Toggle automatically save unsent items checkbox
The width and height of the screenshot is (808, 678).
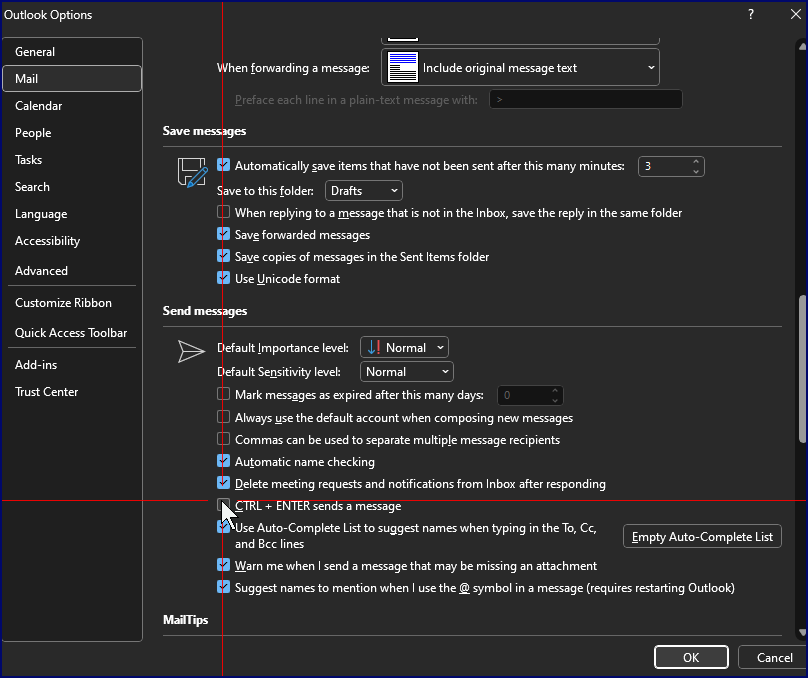coord(223,165)
